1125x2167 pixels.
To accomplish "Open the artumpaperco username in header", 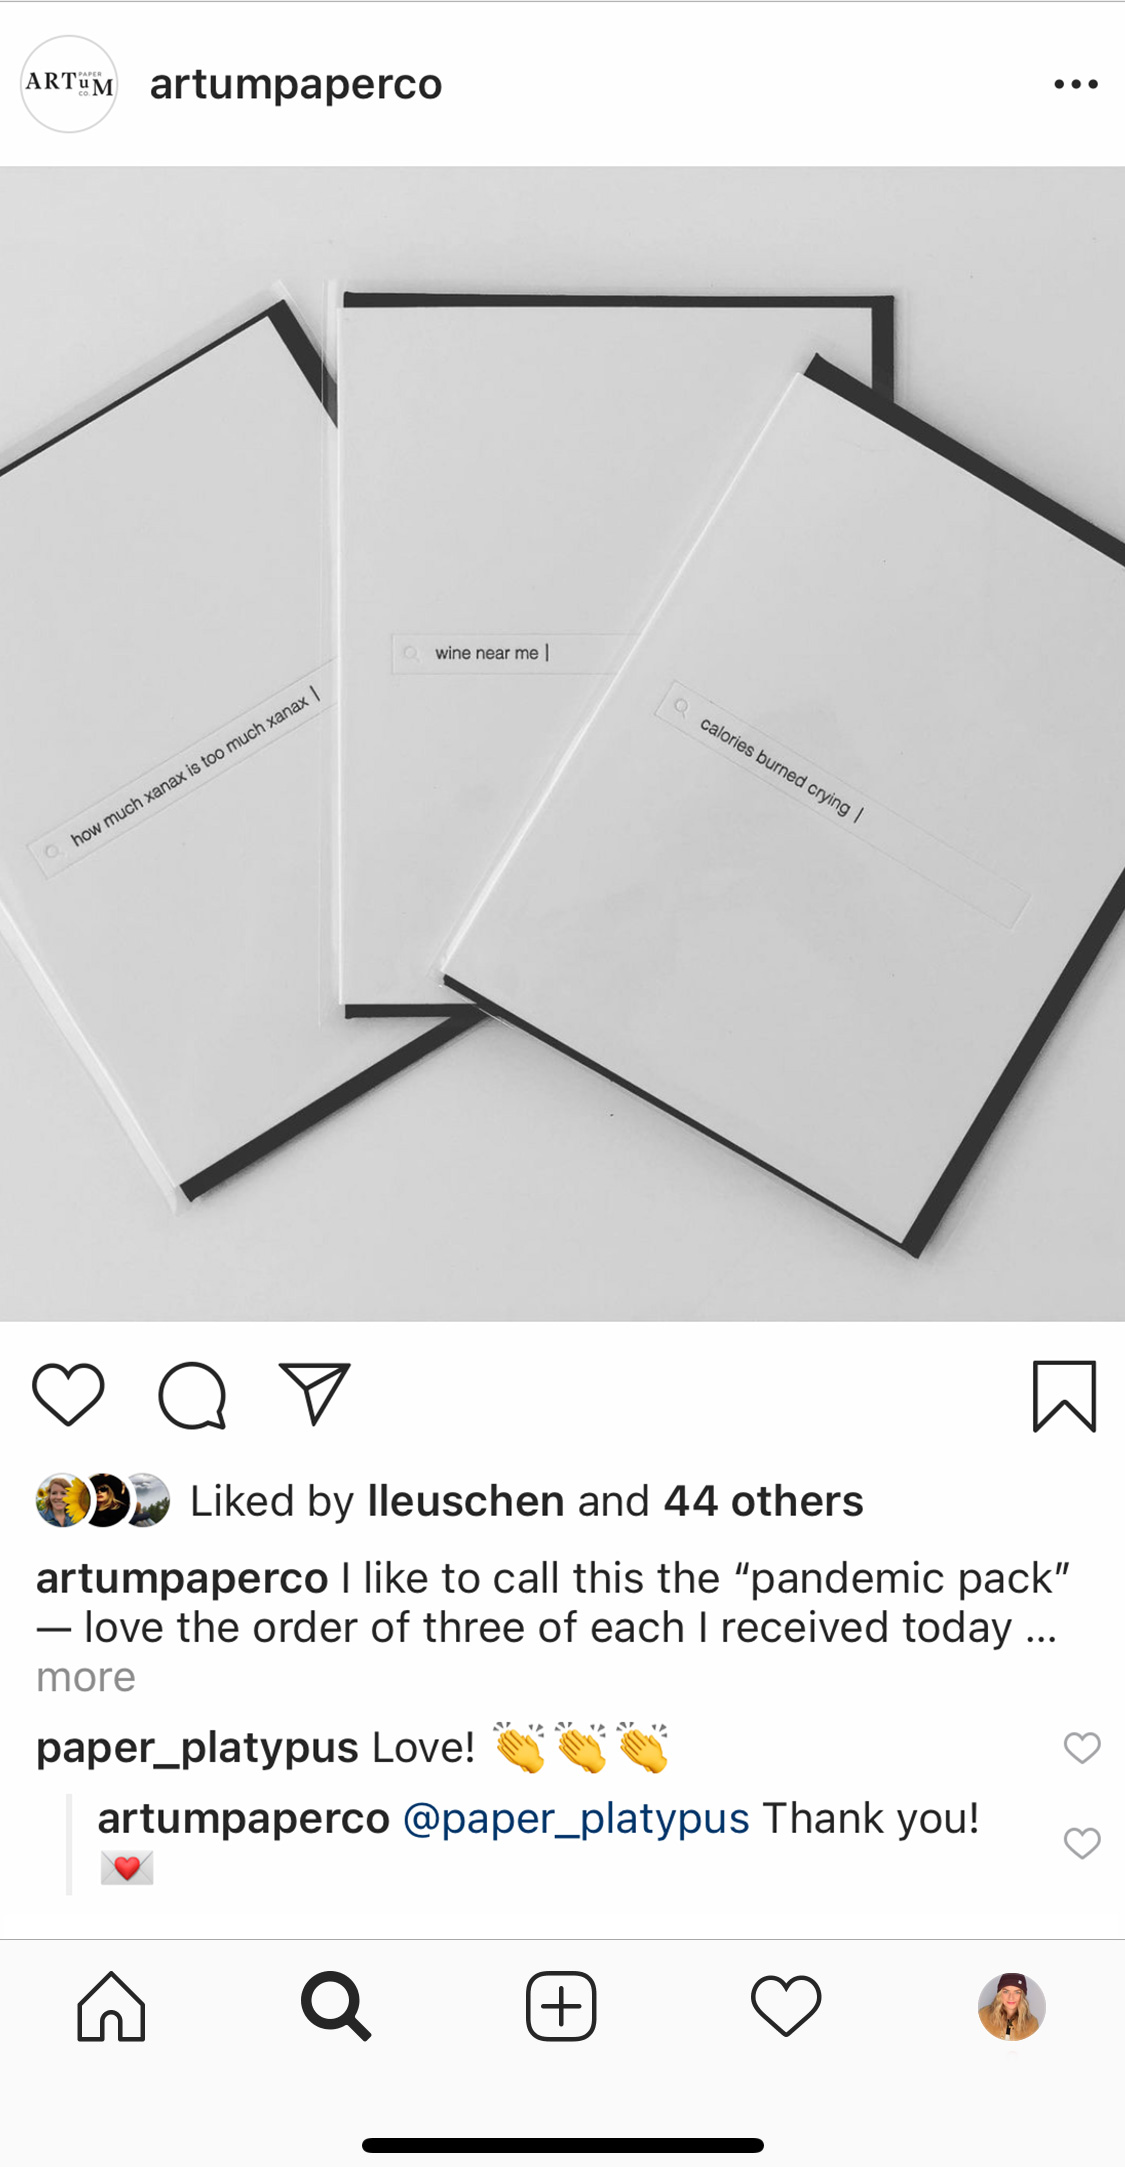I will (296, 84).
